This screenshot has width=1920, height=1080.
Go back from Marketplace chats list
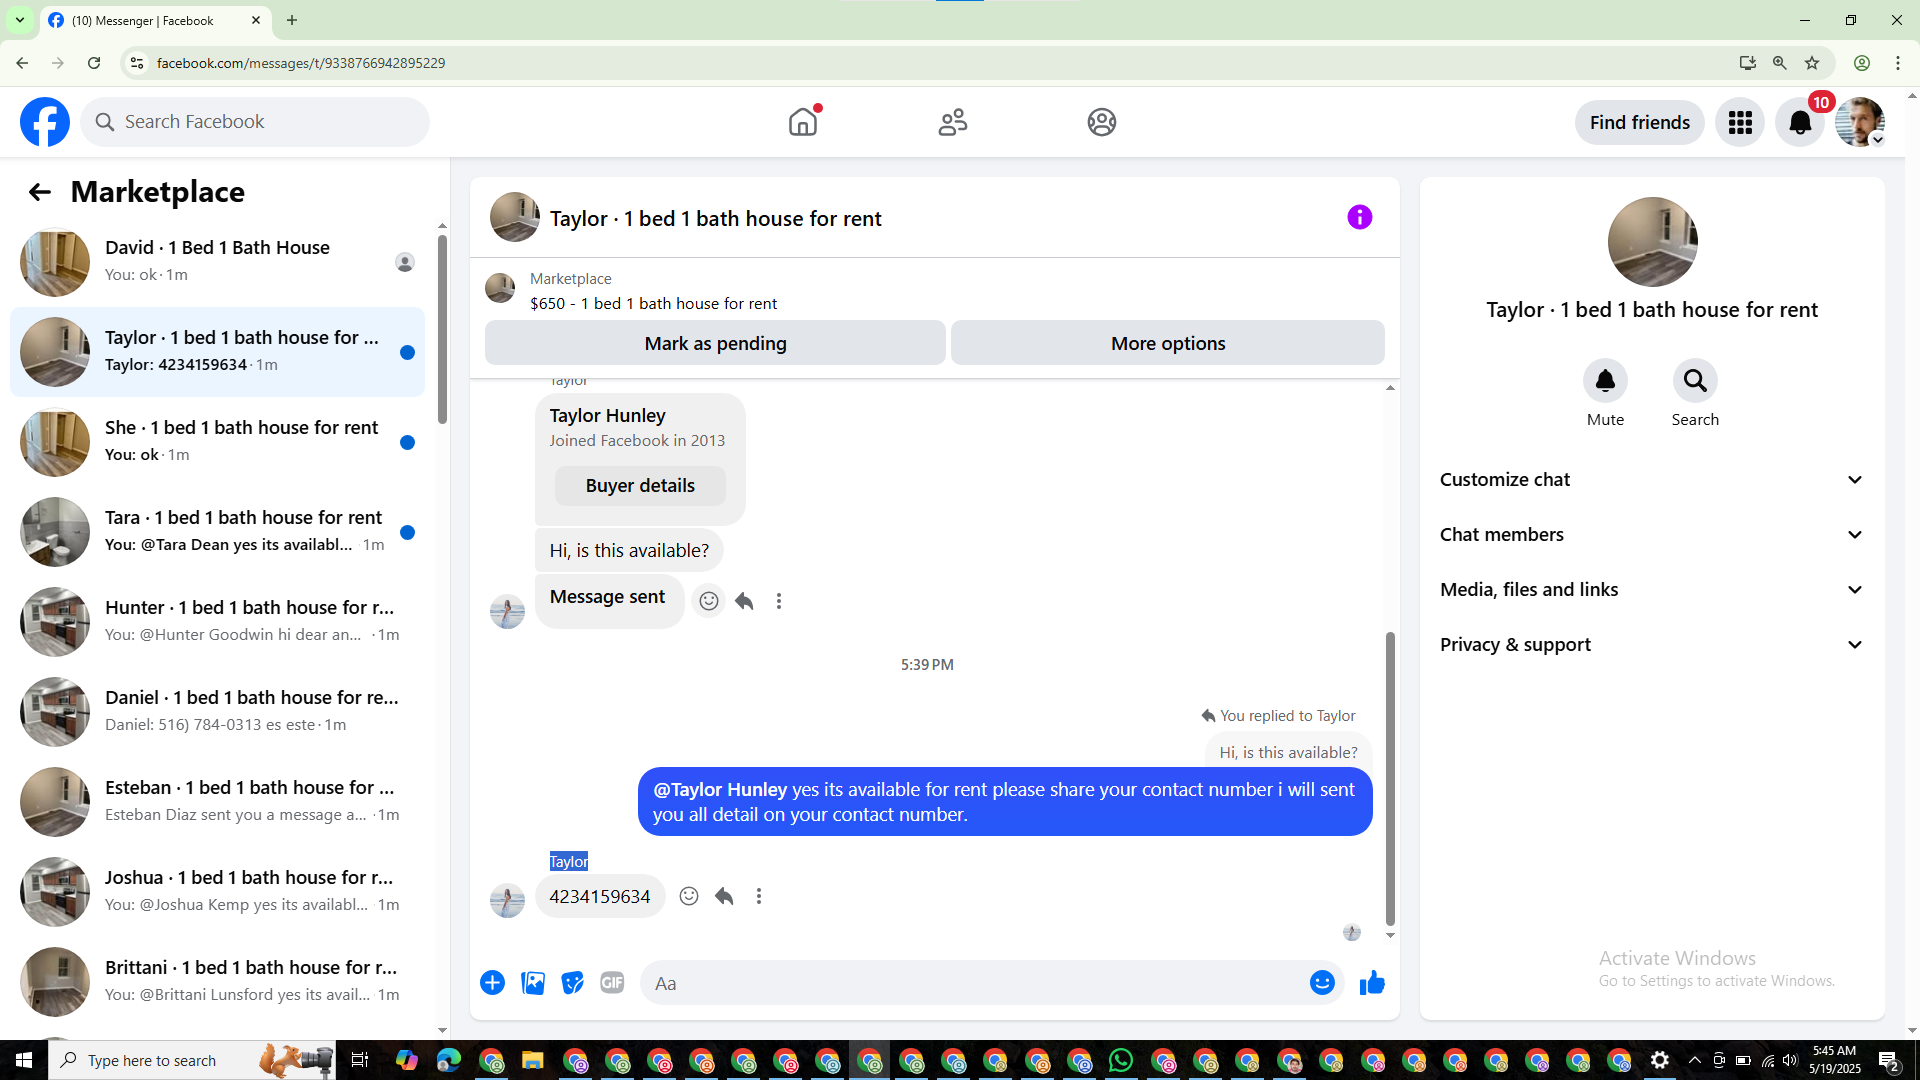click(x=39, y=192)
